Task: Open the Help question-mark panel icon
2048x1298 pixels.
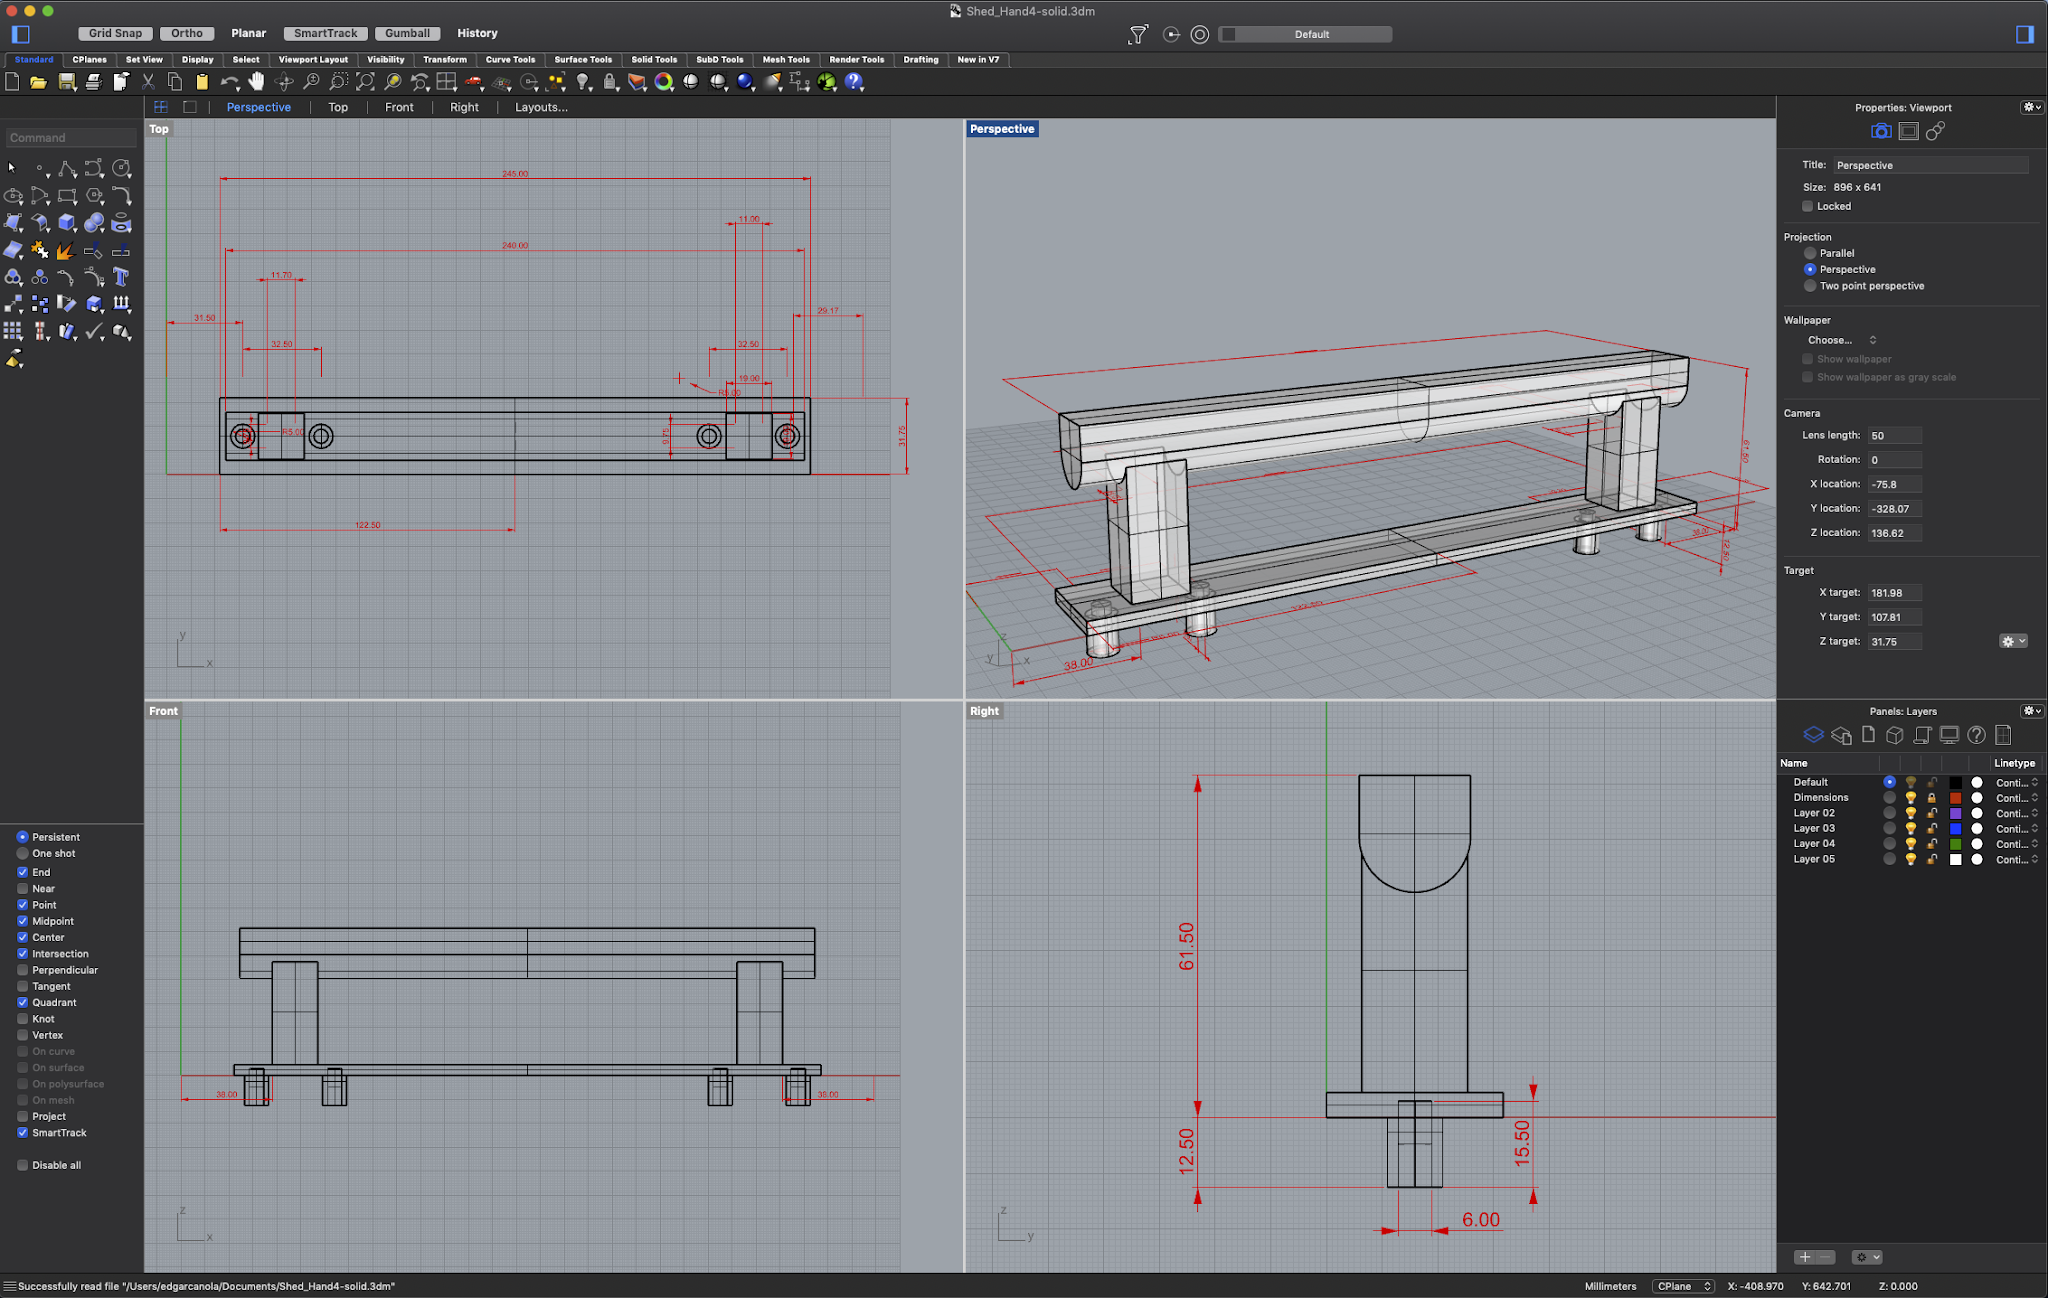Action: [1976, 735]
